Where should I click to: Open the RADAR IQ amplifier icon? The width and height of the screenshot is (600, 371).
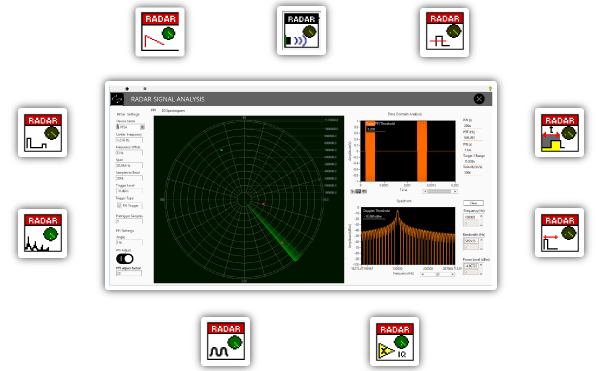click(395, 342)
